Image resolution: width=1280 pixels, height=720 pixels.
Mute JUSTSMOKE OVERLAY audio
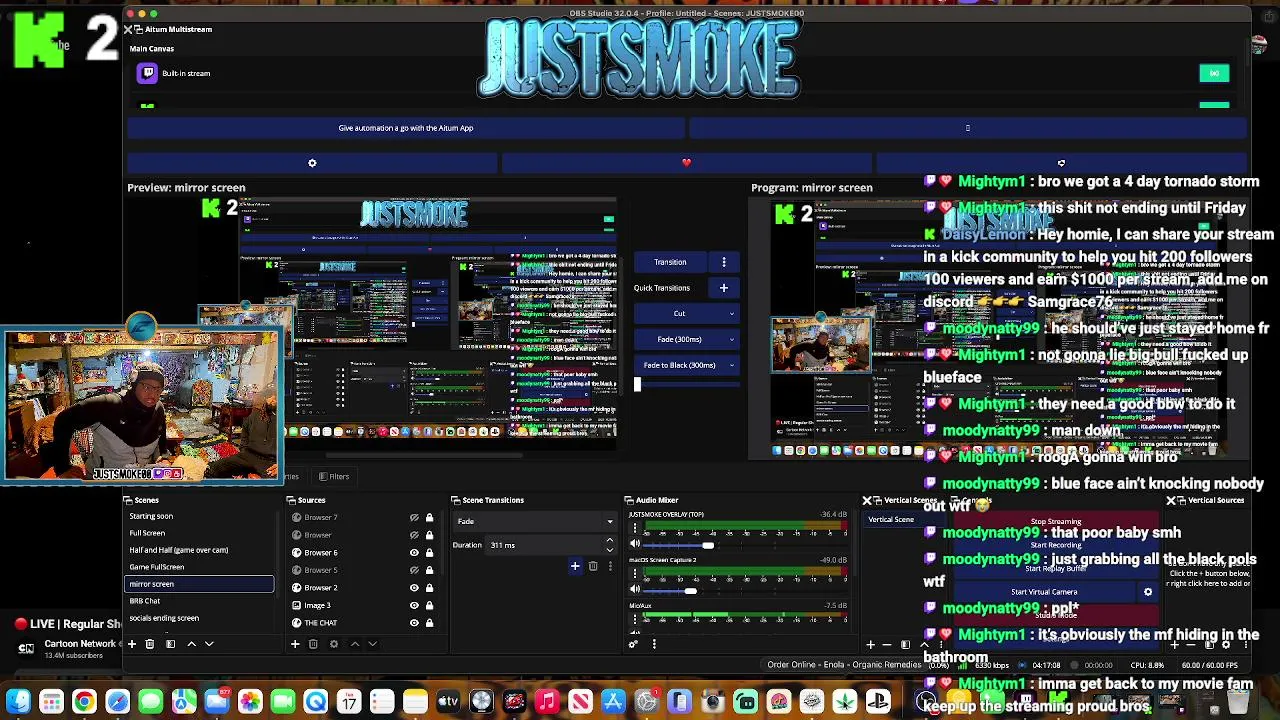pyautogui.click(x=635, y=545)
